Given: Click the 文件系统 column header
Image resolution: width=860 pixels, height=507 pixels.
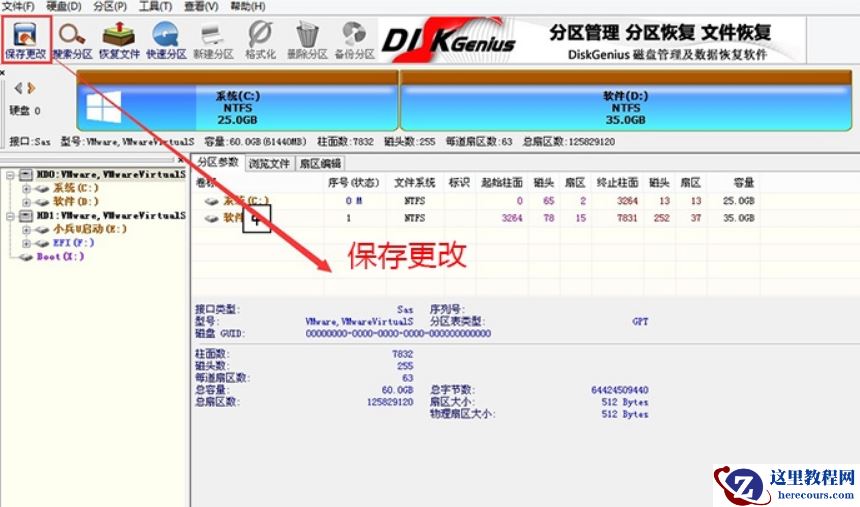Looking at the screenshot, I should 415,183.
